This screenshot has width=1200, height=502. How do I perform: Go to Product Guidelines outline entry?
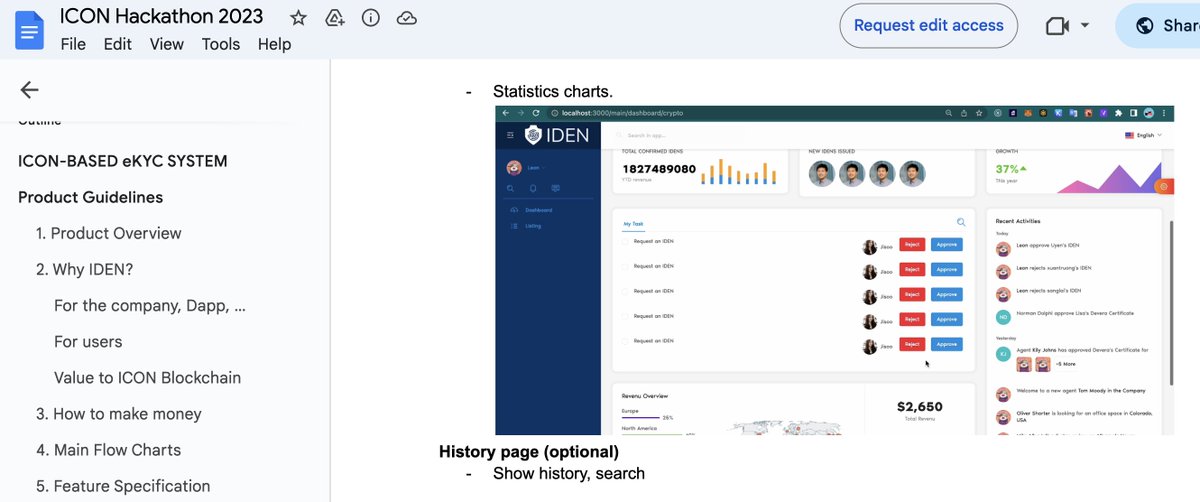91,197
